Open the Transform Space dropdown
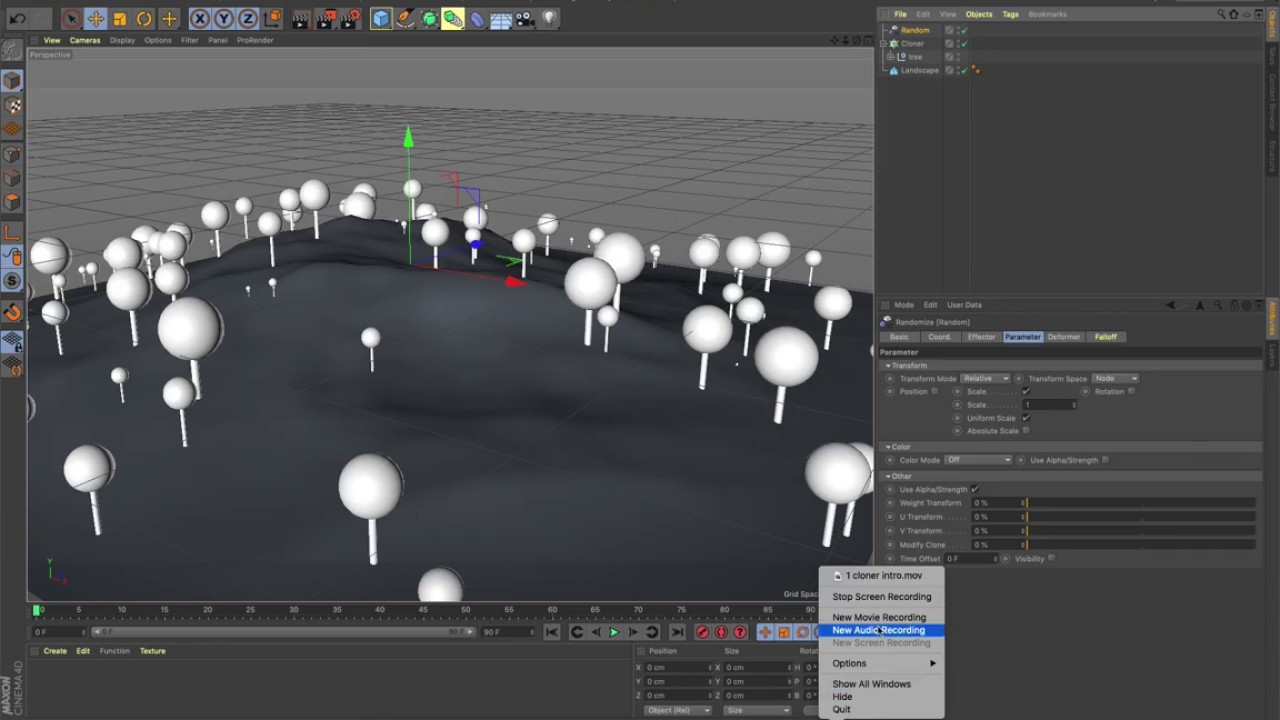Image resolution: width=1280 pixels, height=720 pixels. pos(1116,379)
